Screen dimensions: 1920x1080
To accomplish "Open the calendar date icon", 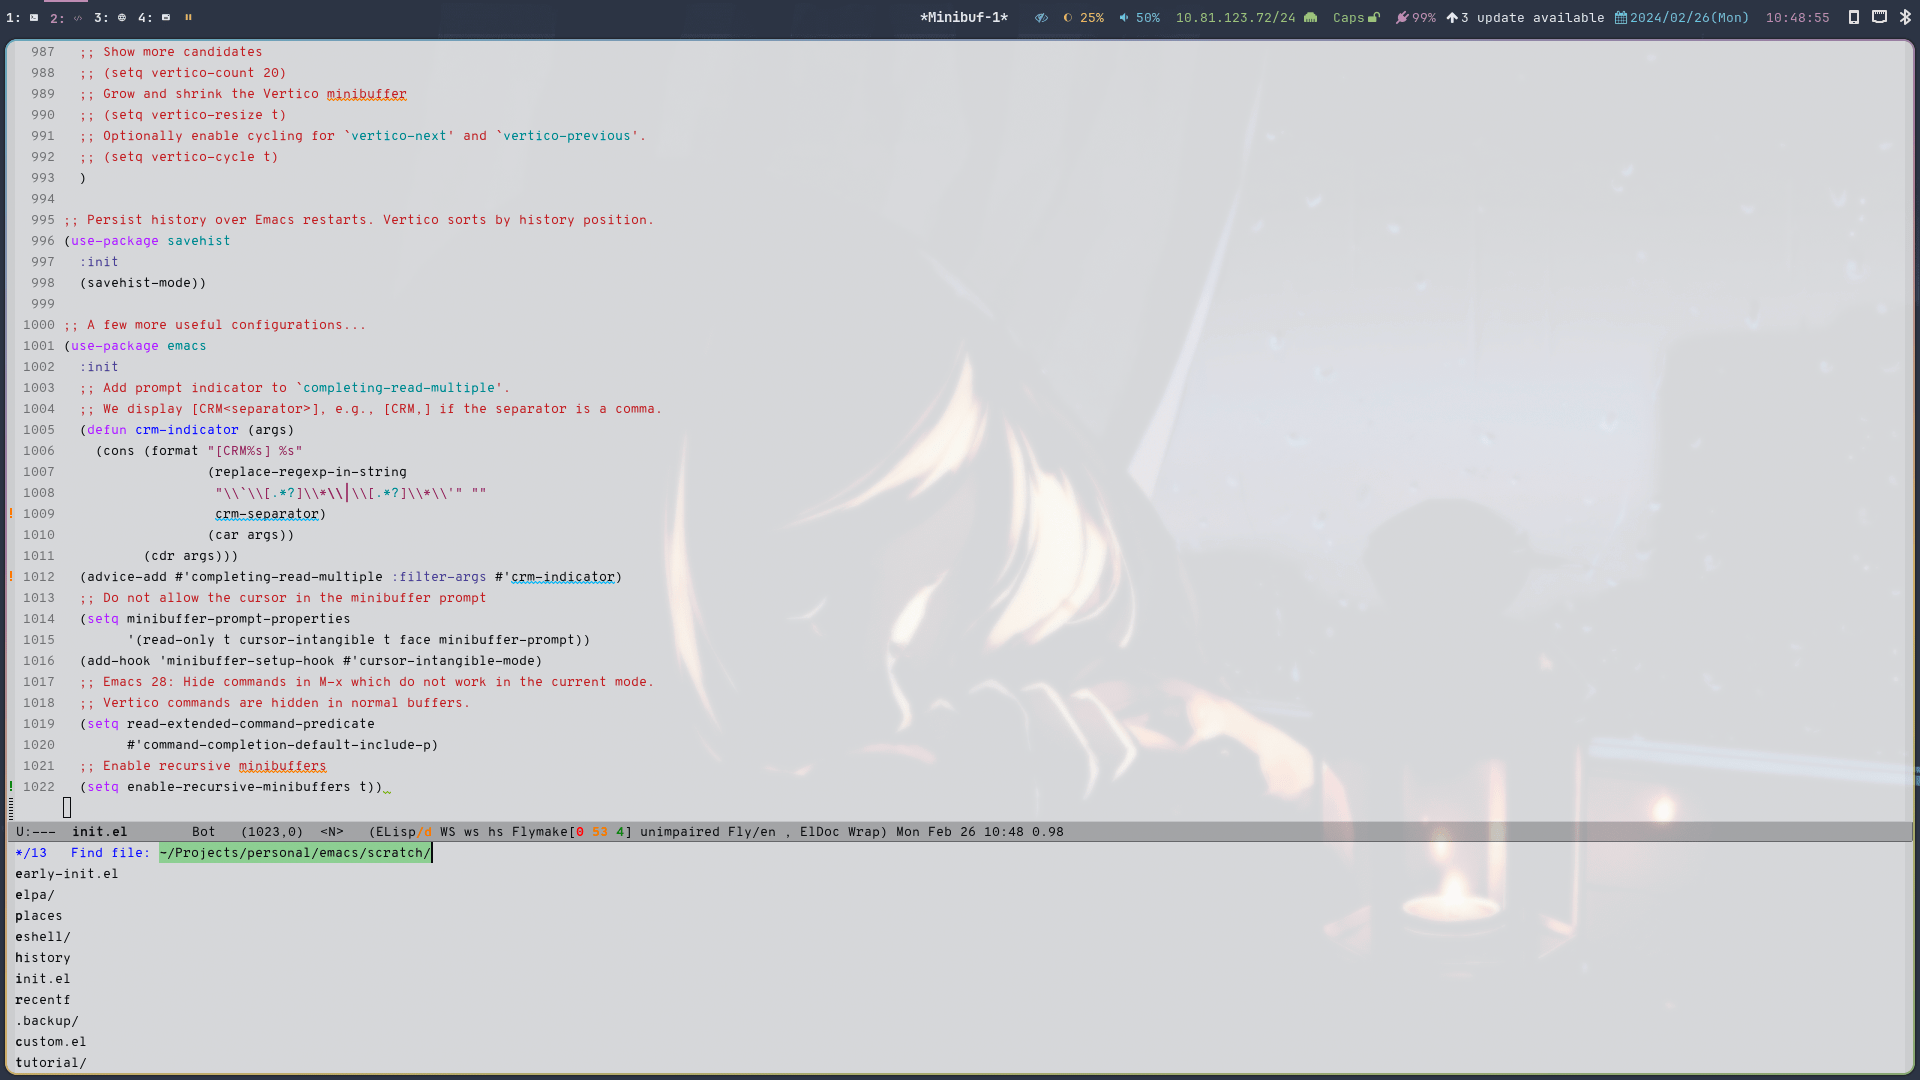I will coord(1622,17).
